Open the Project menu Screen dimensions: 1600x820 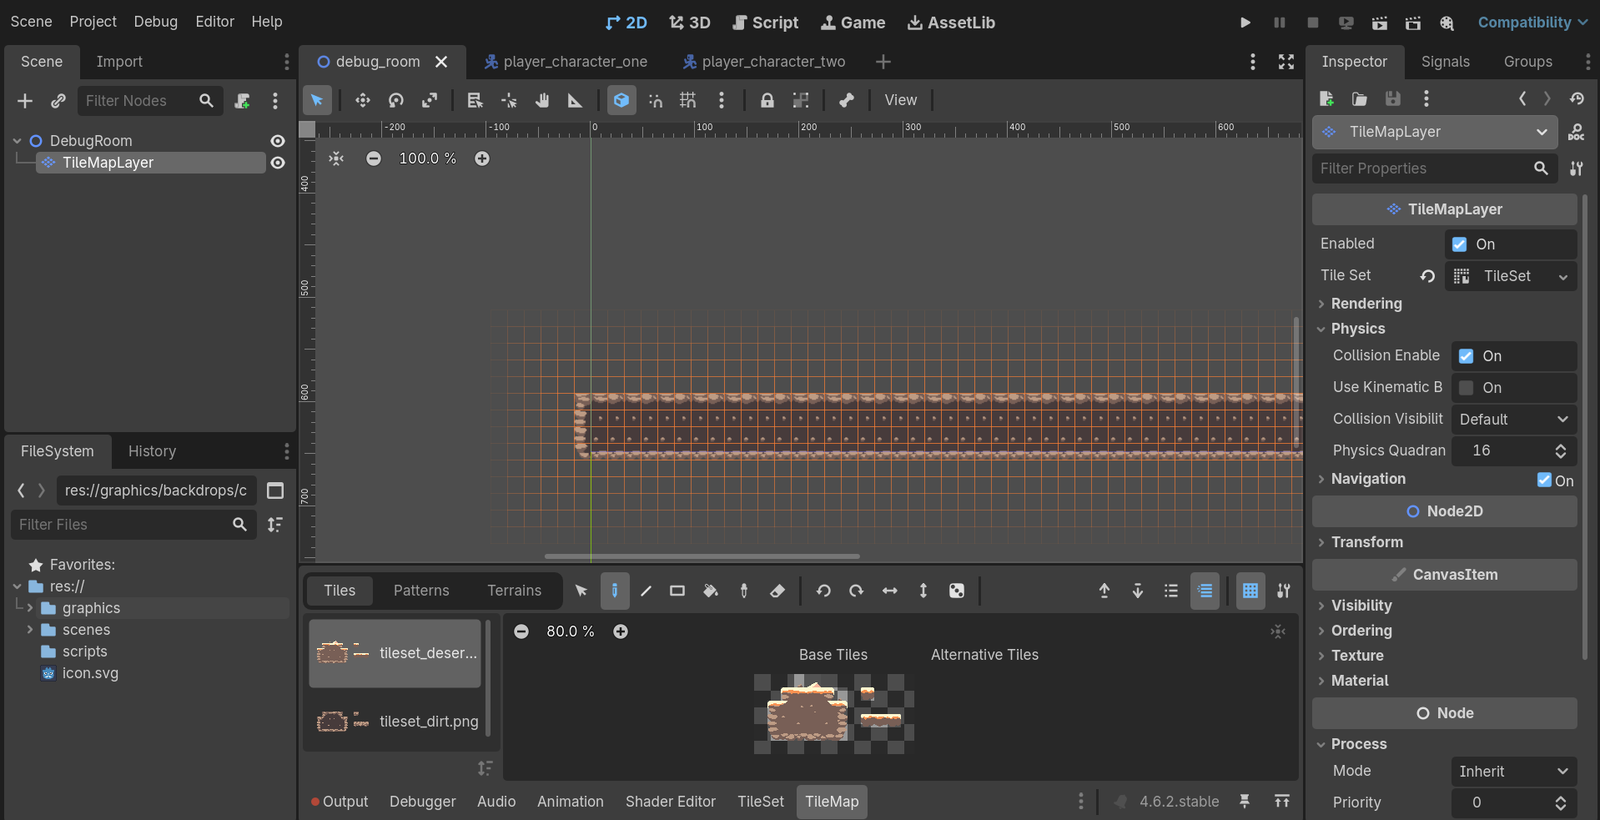pos(93,21)
